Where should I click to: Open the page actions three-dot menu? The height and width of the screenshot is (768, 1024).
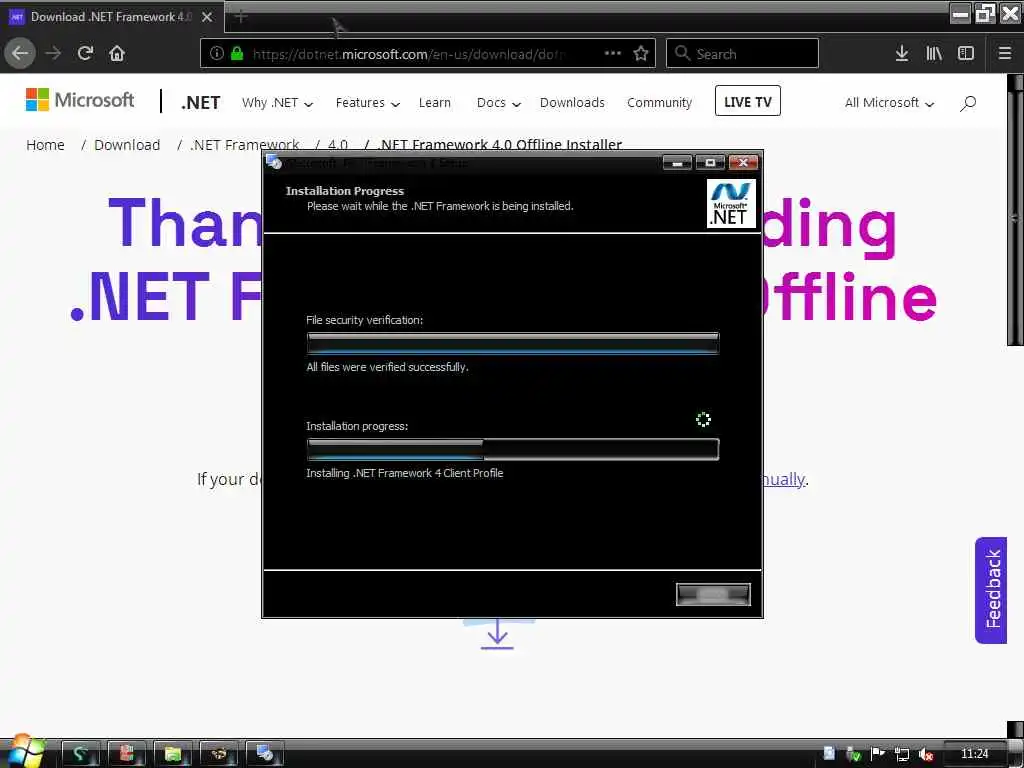pos(613,54)
